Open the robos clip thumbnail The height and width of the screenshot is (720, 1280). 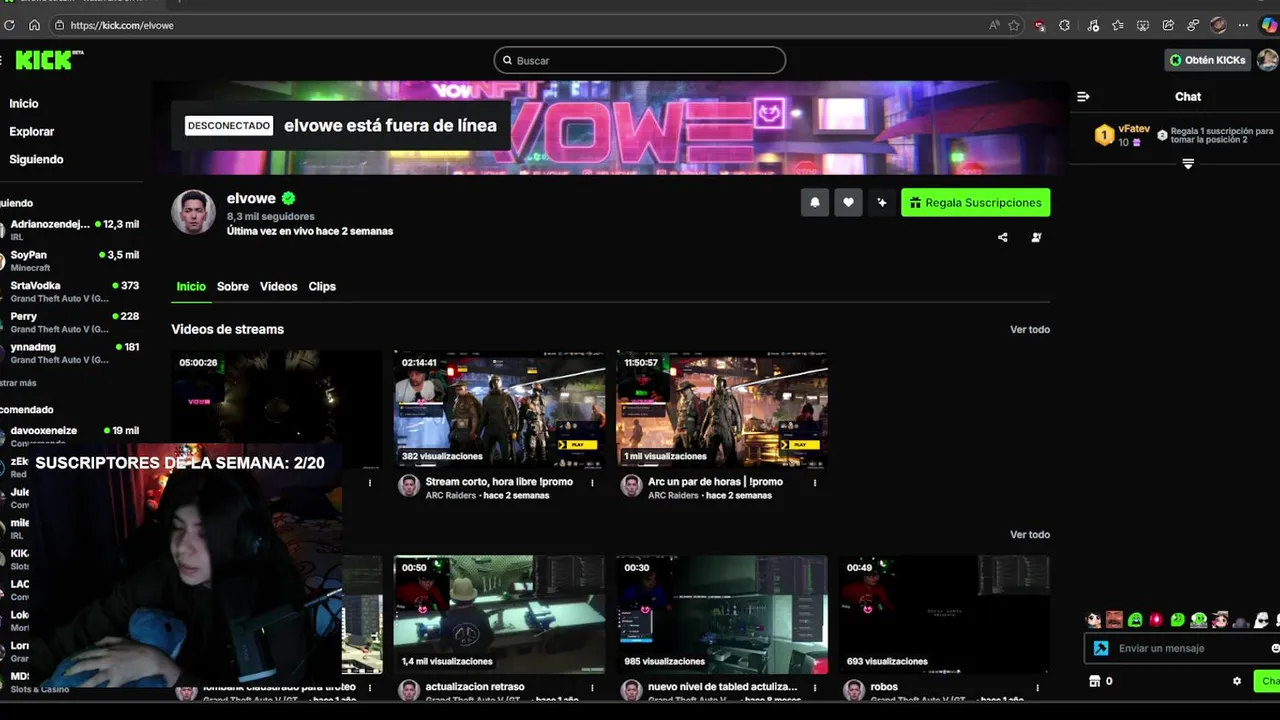pos(944,614)
